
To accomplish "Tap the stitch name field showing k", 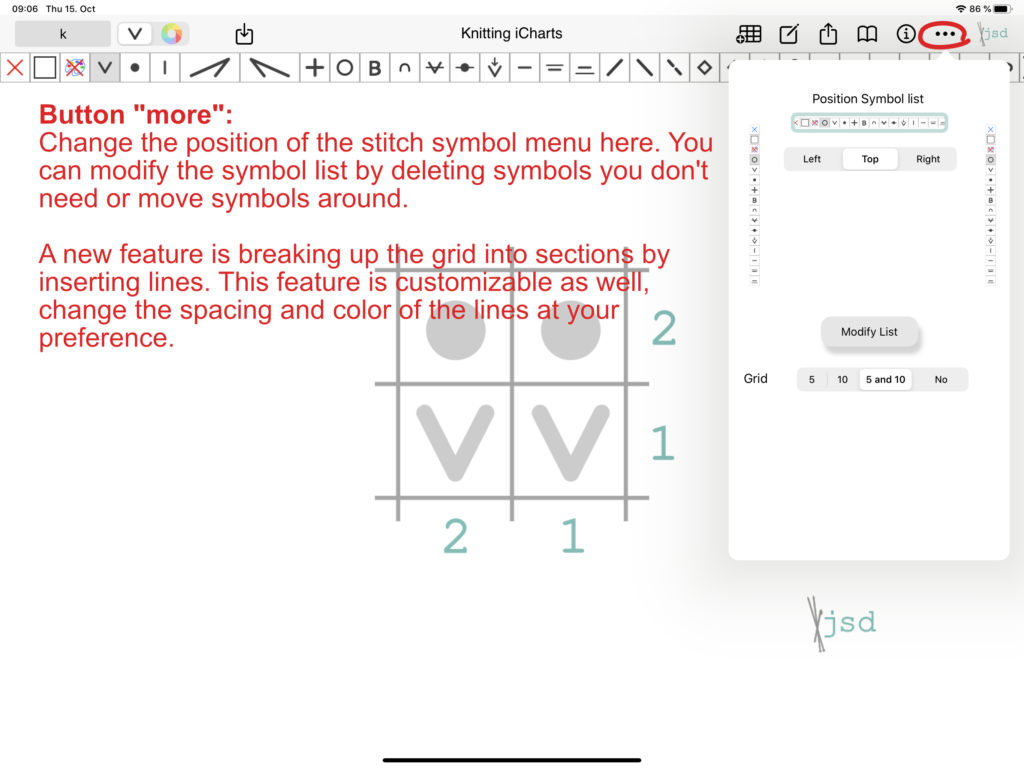I will click(x=63, y=34).
